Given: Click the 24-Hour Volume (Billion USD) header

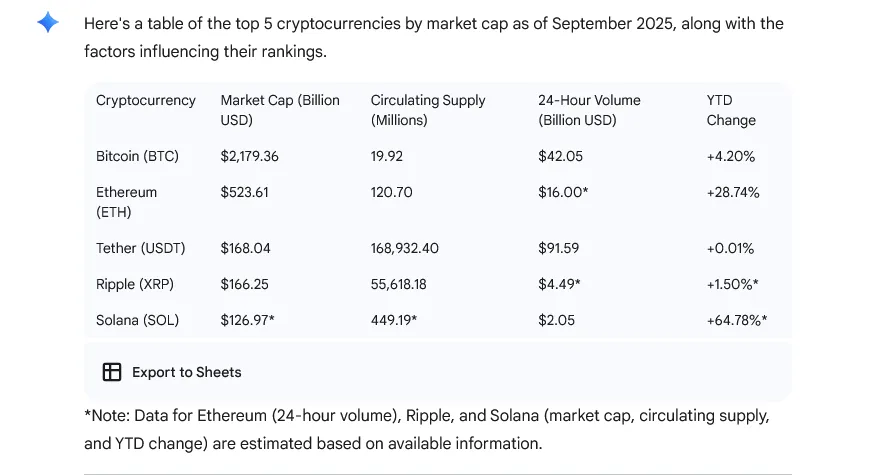Looking at the screenshot, I should (589, 110).
